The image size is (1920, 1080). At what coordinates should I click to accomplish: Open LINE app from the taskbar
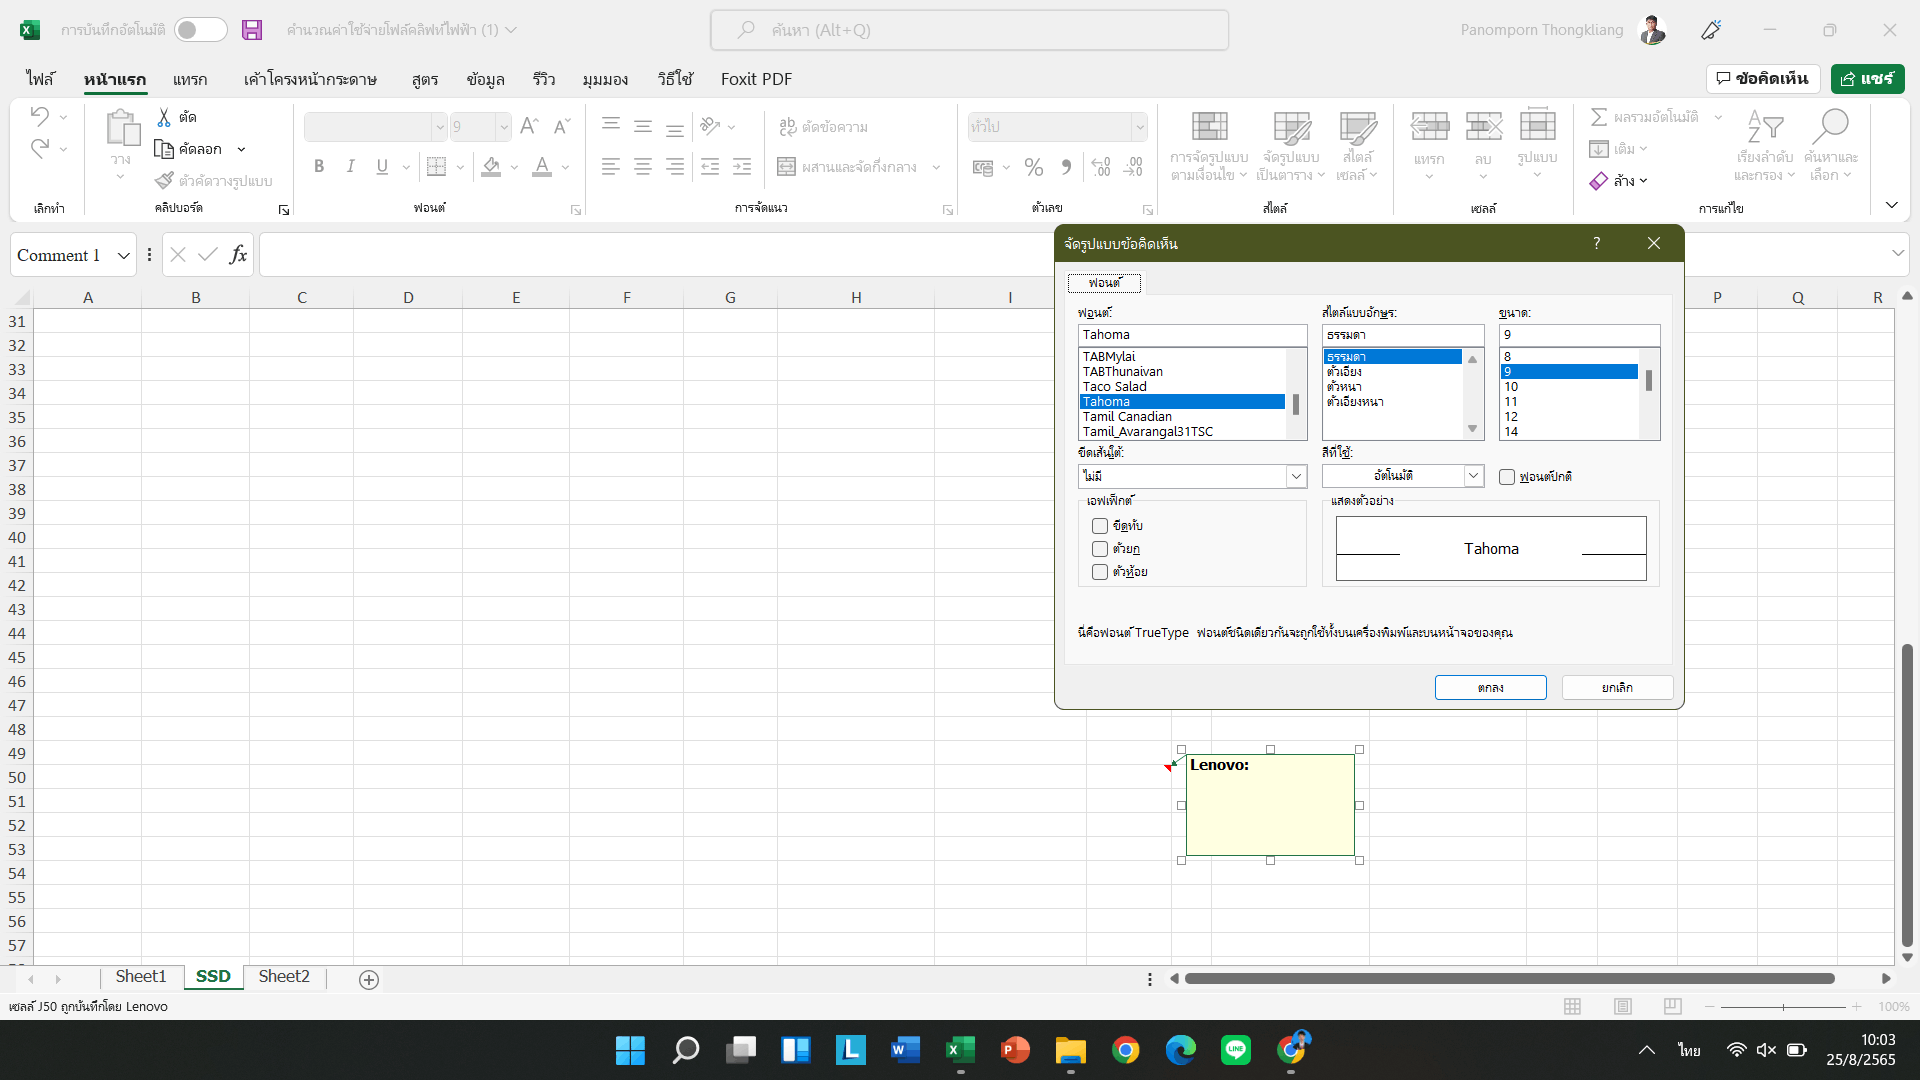(x=1236, y=1050)
